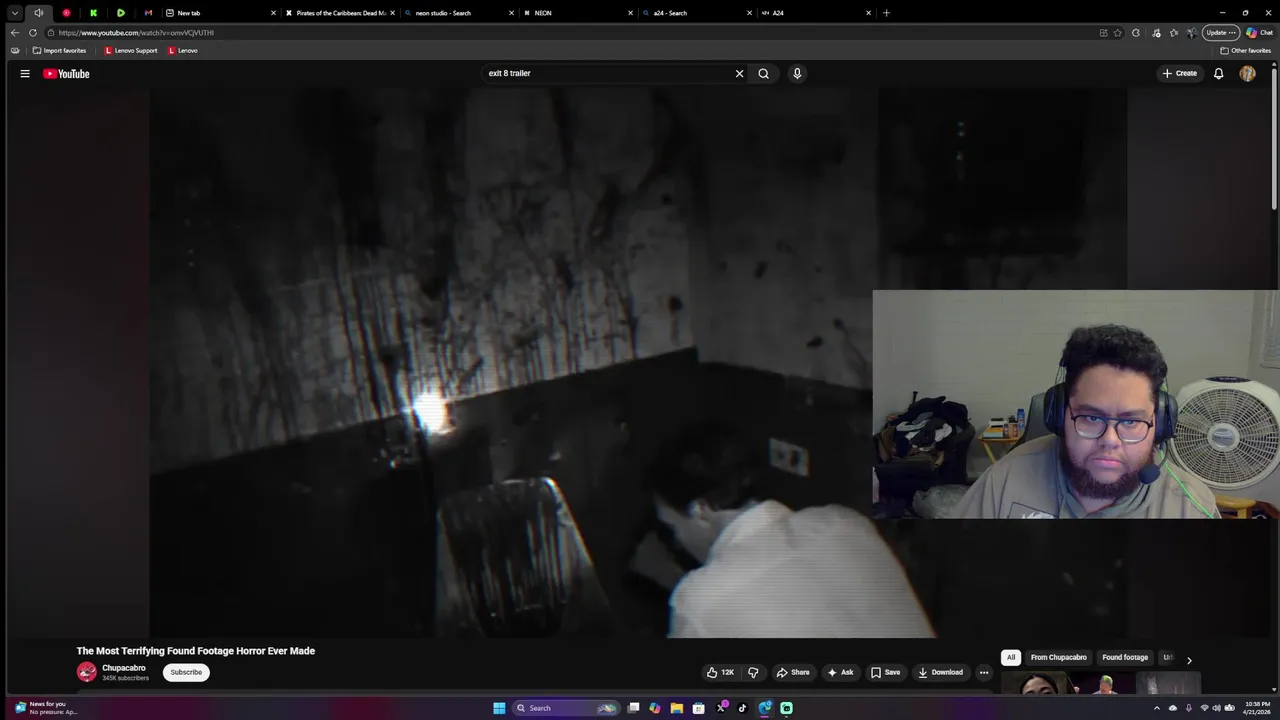Mute the tab with the speaker icon
Viewport: 1280px width, 720px height.
39,13
